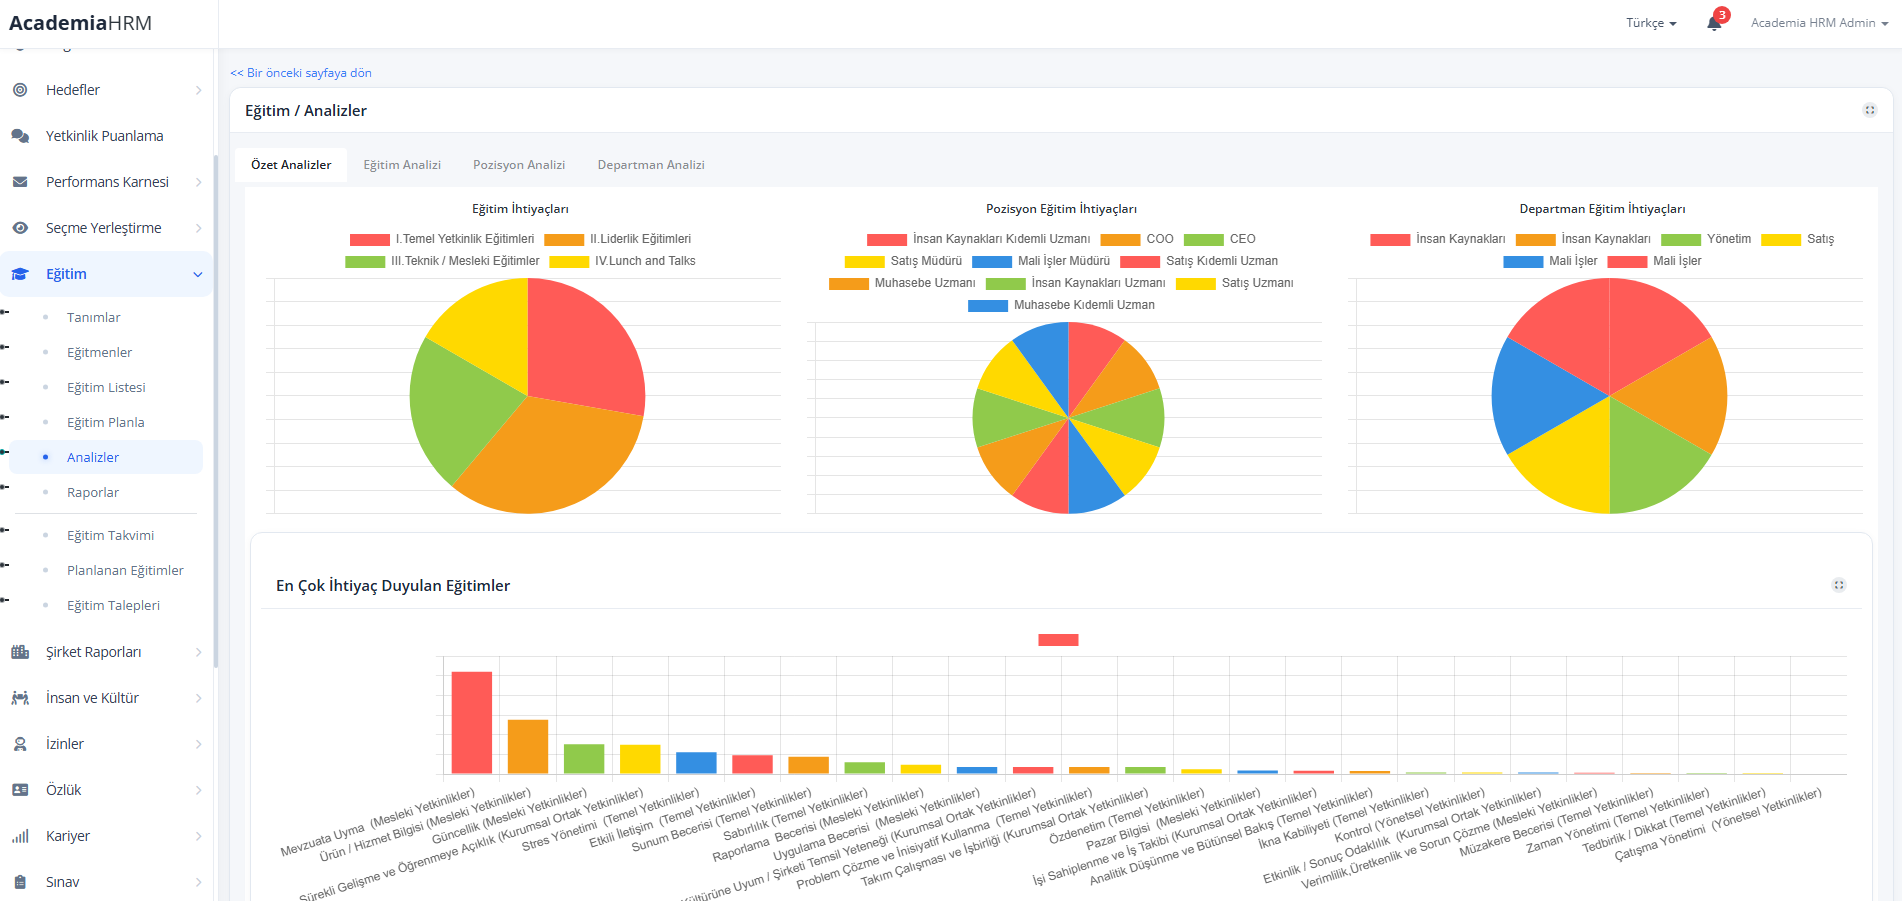Toggle the I.Temel Yetkinlik Eğitimleri red legend swatch

click(x=370, y=240)
